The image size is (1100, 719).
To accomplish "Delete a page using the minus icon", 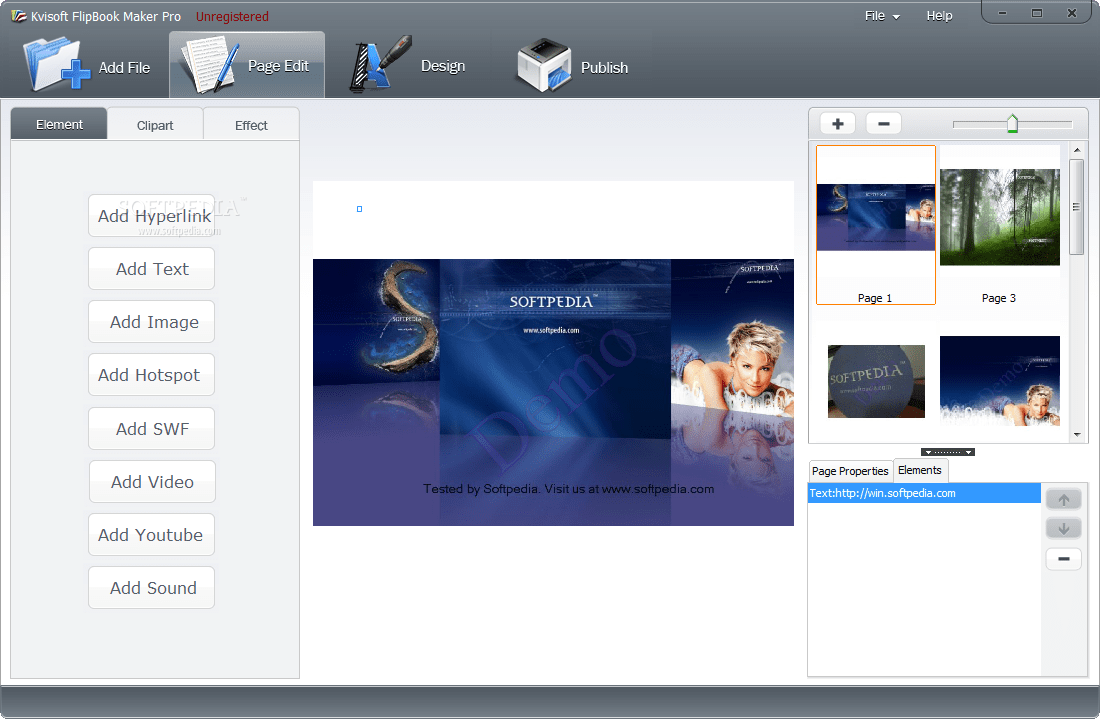I will tap(882, 122).
